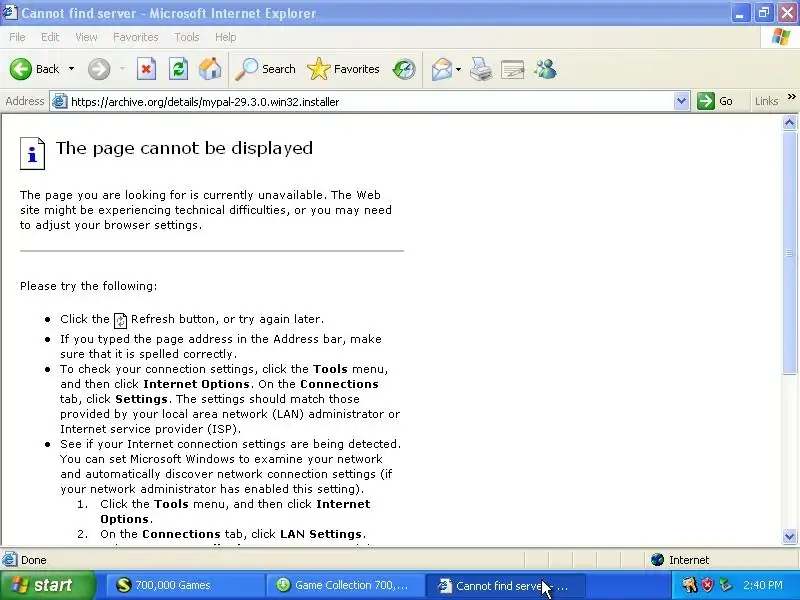
Task: Open the Back history dropdown arrow
Action: tap(71, 69)
